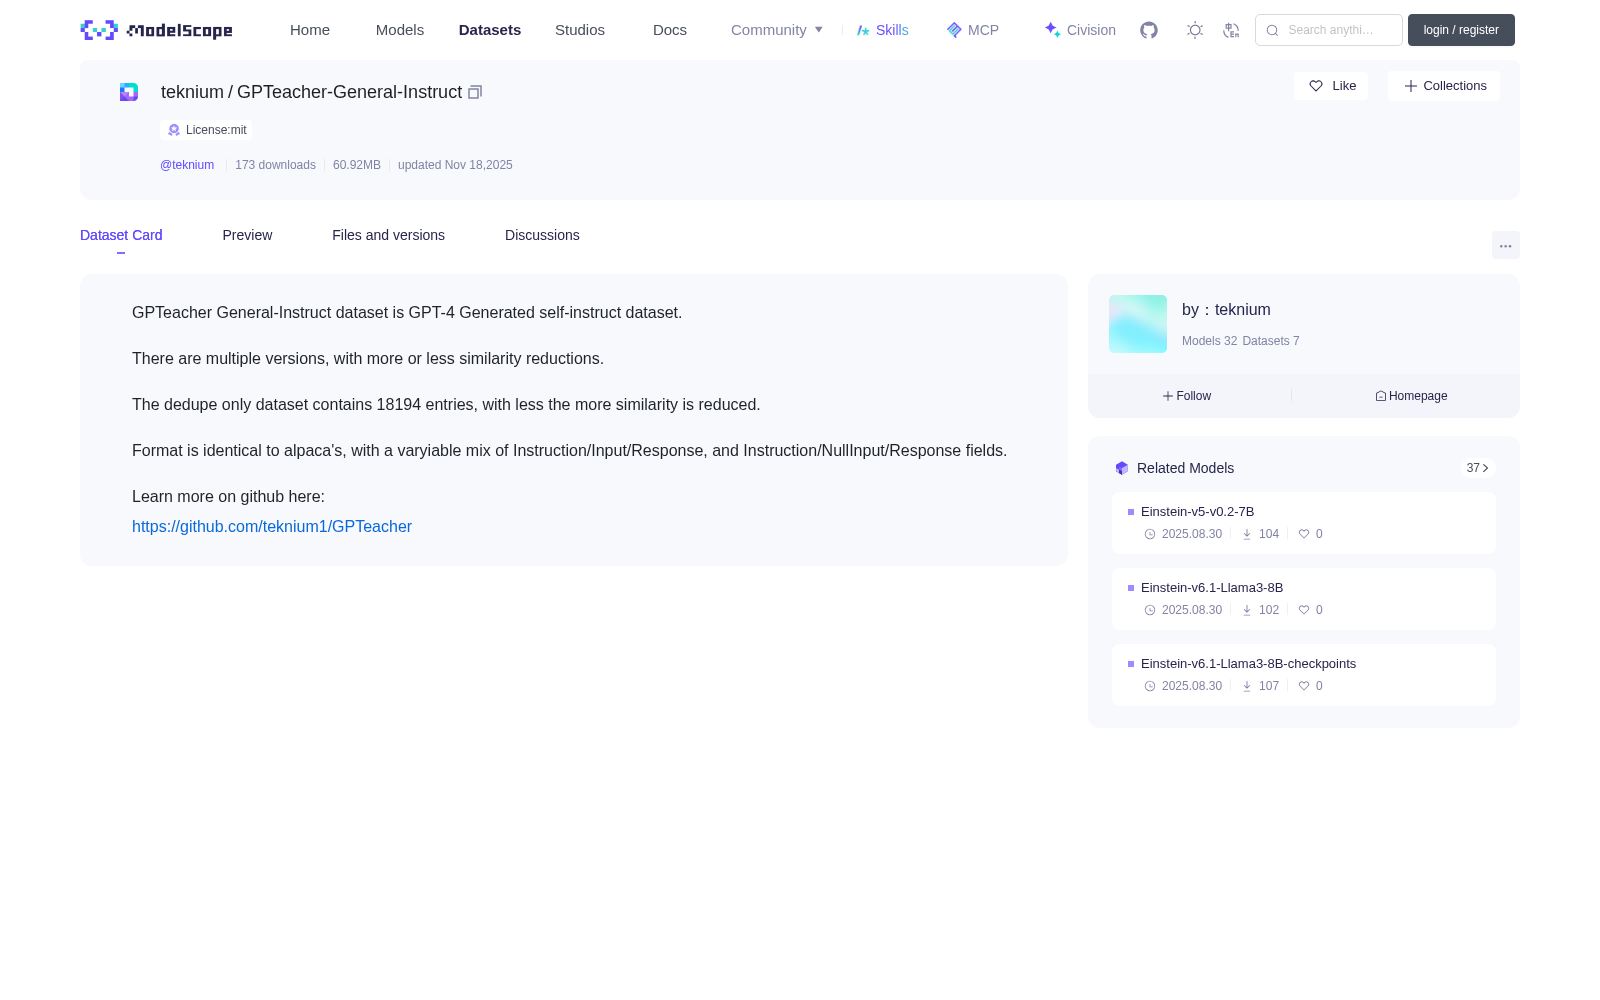Open the Skills page
The image size is (1600, 1000).
click(892, 30)
